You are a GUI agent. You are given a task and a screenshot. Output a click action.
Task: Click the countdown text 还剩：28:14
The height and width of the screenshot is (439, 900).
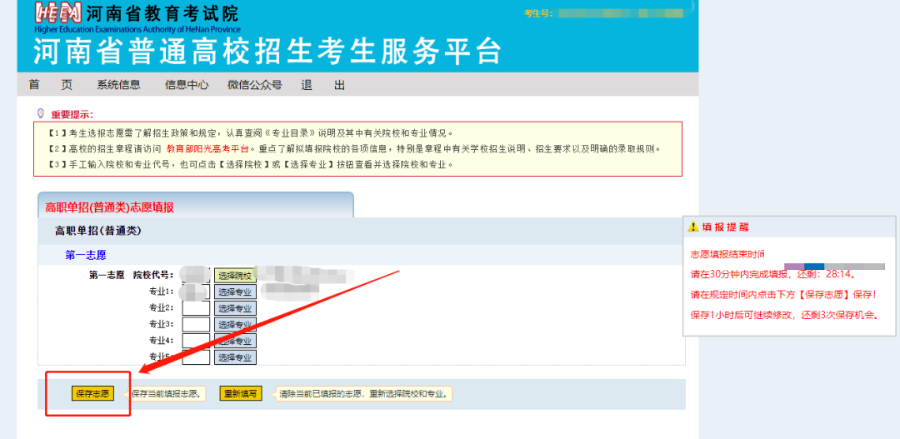pyautogui.click(x=826, y=274)
